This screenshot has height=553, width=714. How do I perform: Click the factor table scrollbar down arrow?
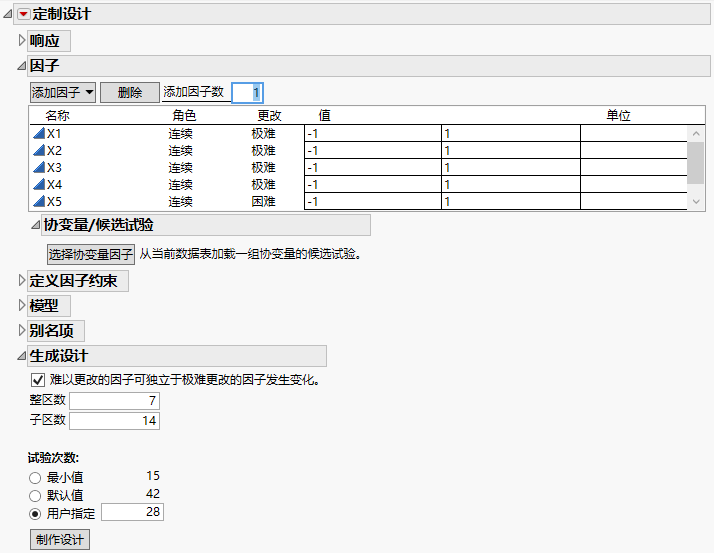[x=696, y=201]
